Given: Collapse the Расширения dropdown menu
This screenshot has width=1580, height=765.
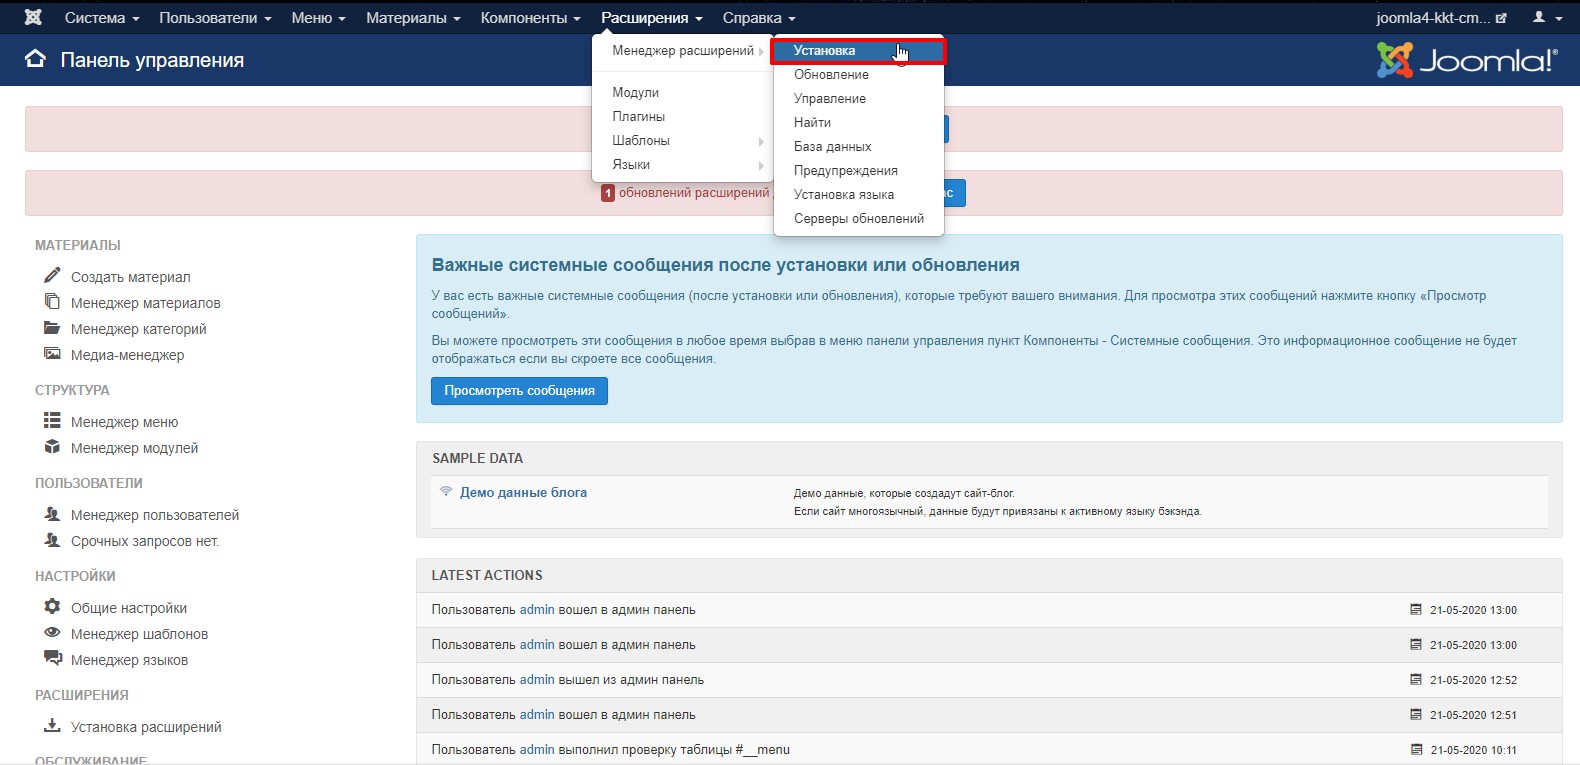Looking at the screenshot, I should coord(652,18).
